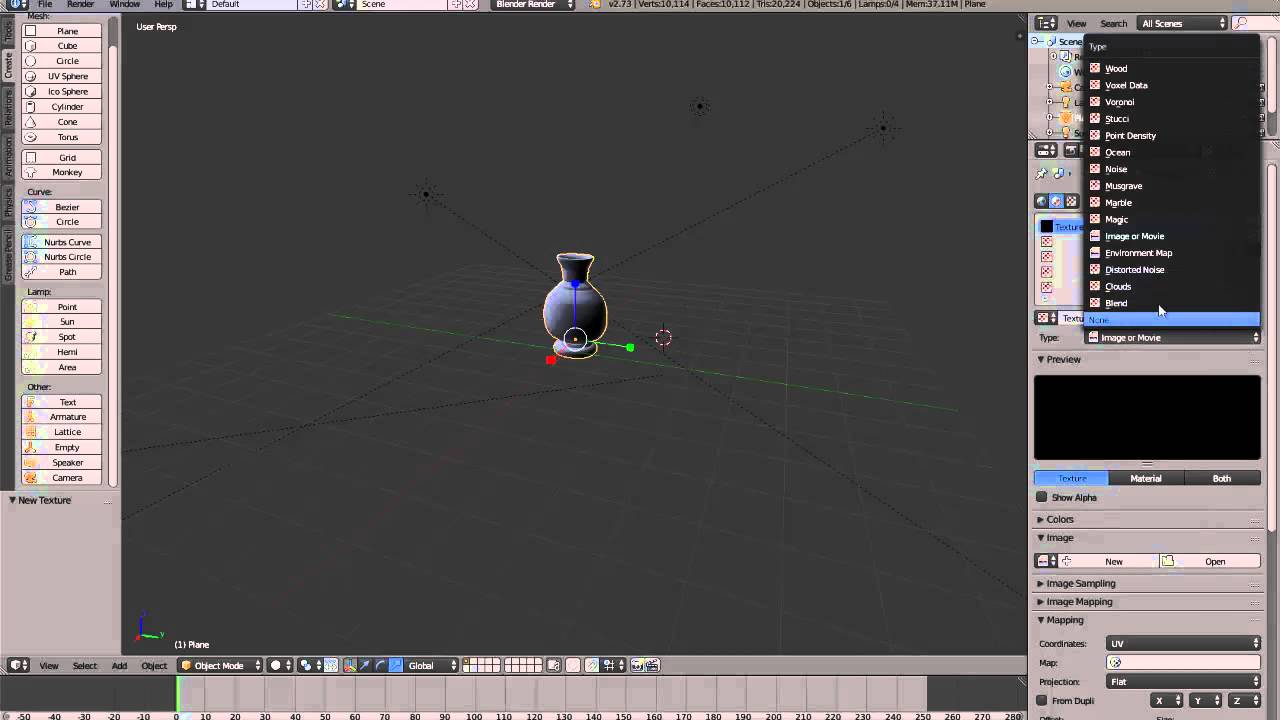This screenshot has height=720, width=1280.
Task: Click the outliner search magnifier icon
Action: (1241, 23)
